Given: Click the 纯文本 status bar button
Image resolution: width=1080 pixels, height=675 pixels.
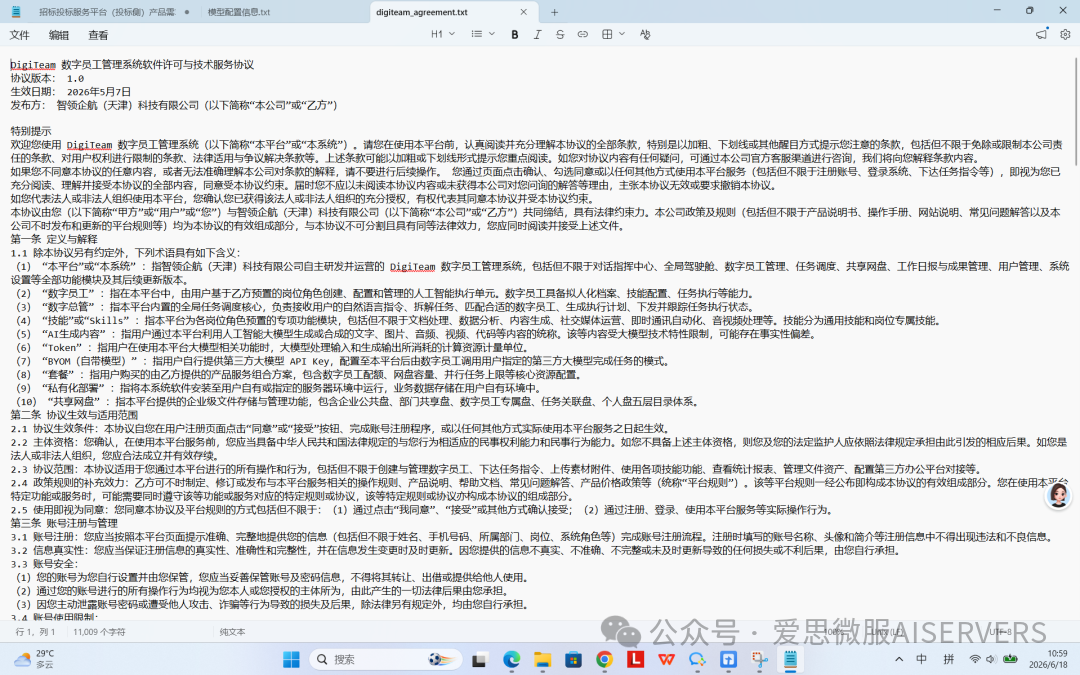Looking at the screenshot, I should click(232, 632).
